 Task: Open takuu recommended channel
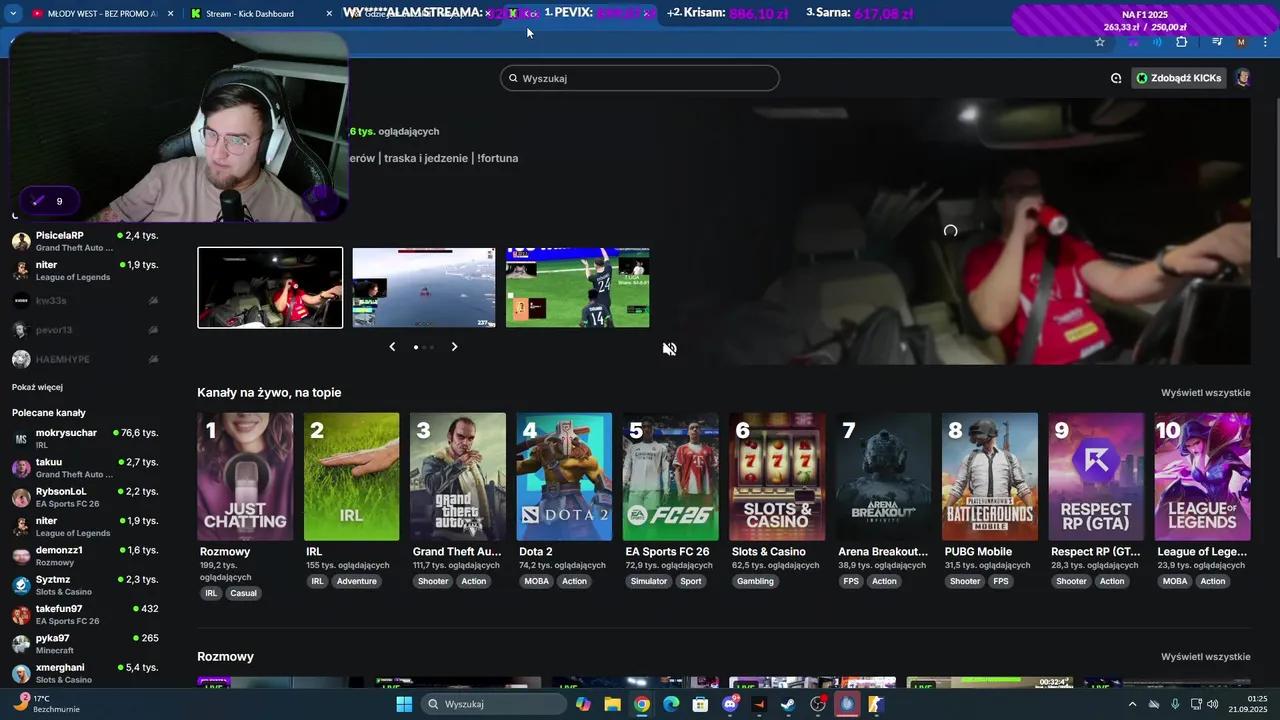(86, 468)
